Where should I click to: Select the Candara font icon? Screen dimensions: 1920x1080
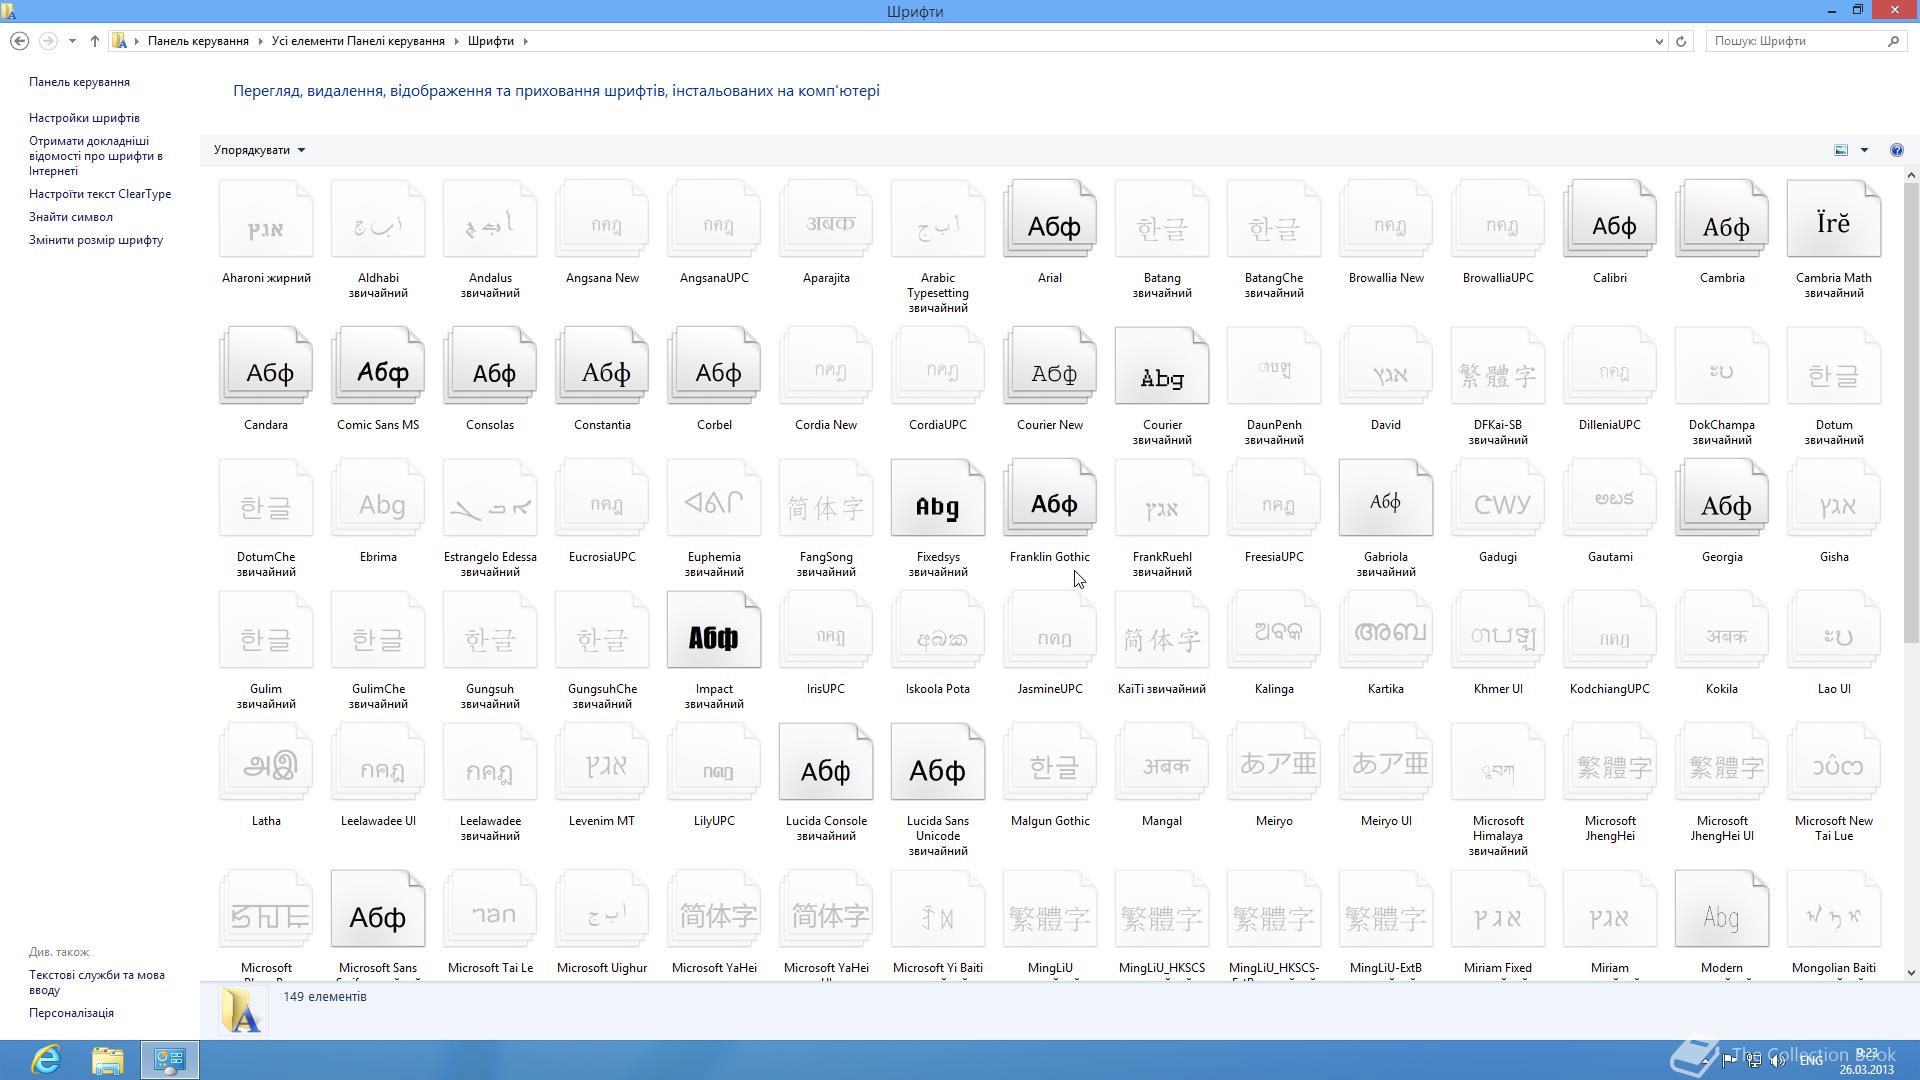(x=266, y=367)
